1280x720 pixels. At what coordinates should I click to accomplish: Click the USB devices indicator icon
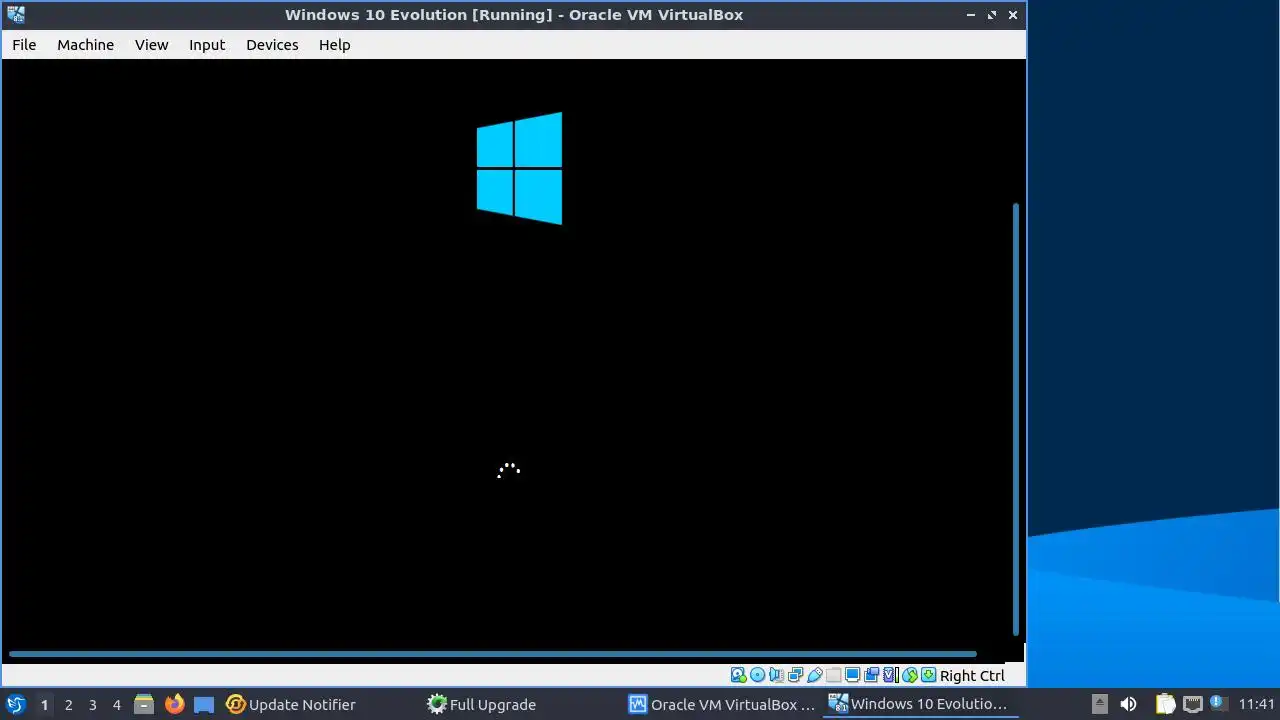[815, 675]
